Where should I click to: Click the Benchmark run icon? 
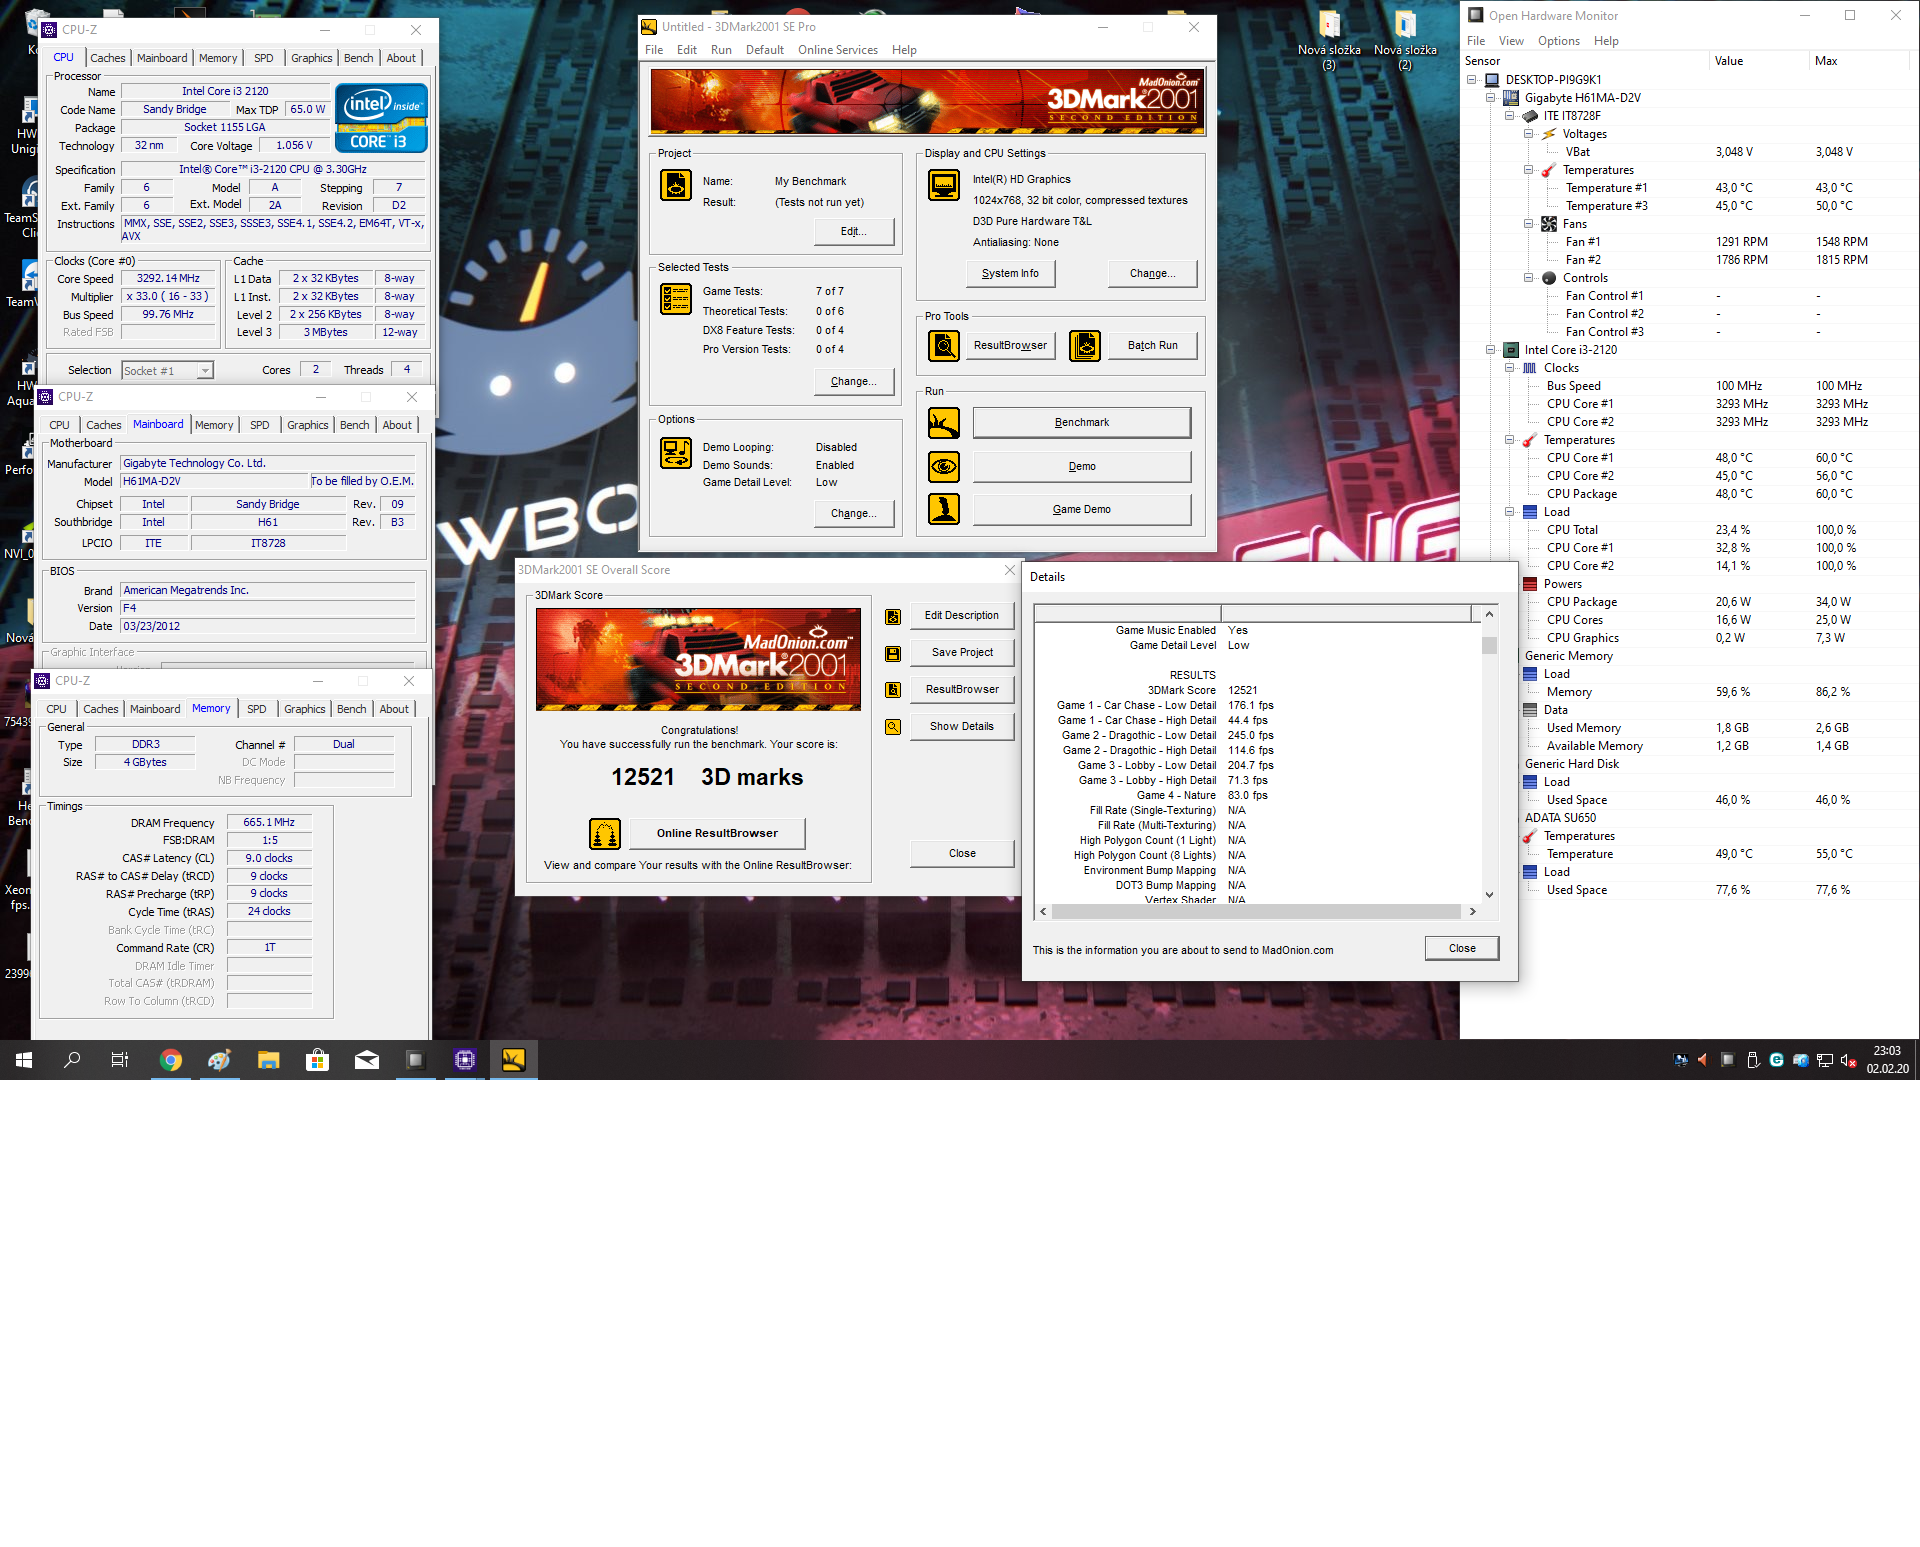(943, 423)
